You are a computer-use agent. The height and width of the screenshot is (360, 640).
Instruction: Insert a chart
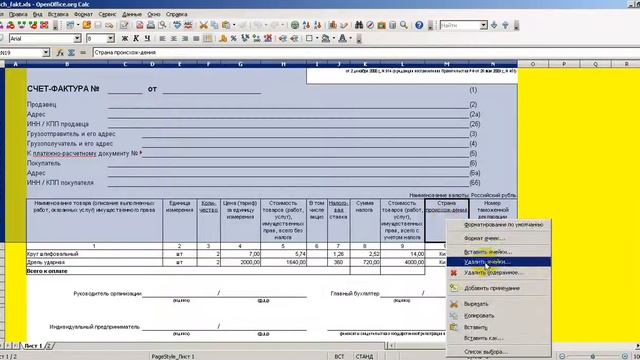(x=333, y=25)
